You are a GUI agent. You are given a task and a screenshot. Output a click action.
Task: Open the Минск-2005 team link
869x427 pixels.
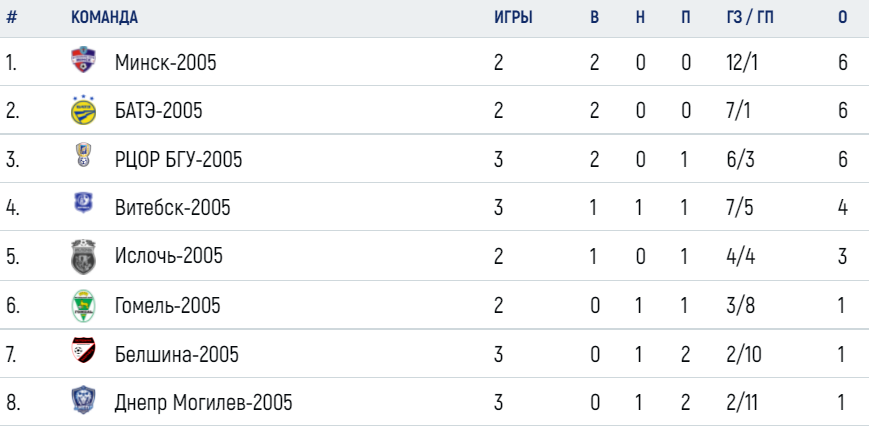point(166,63)
